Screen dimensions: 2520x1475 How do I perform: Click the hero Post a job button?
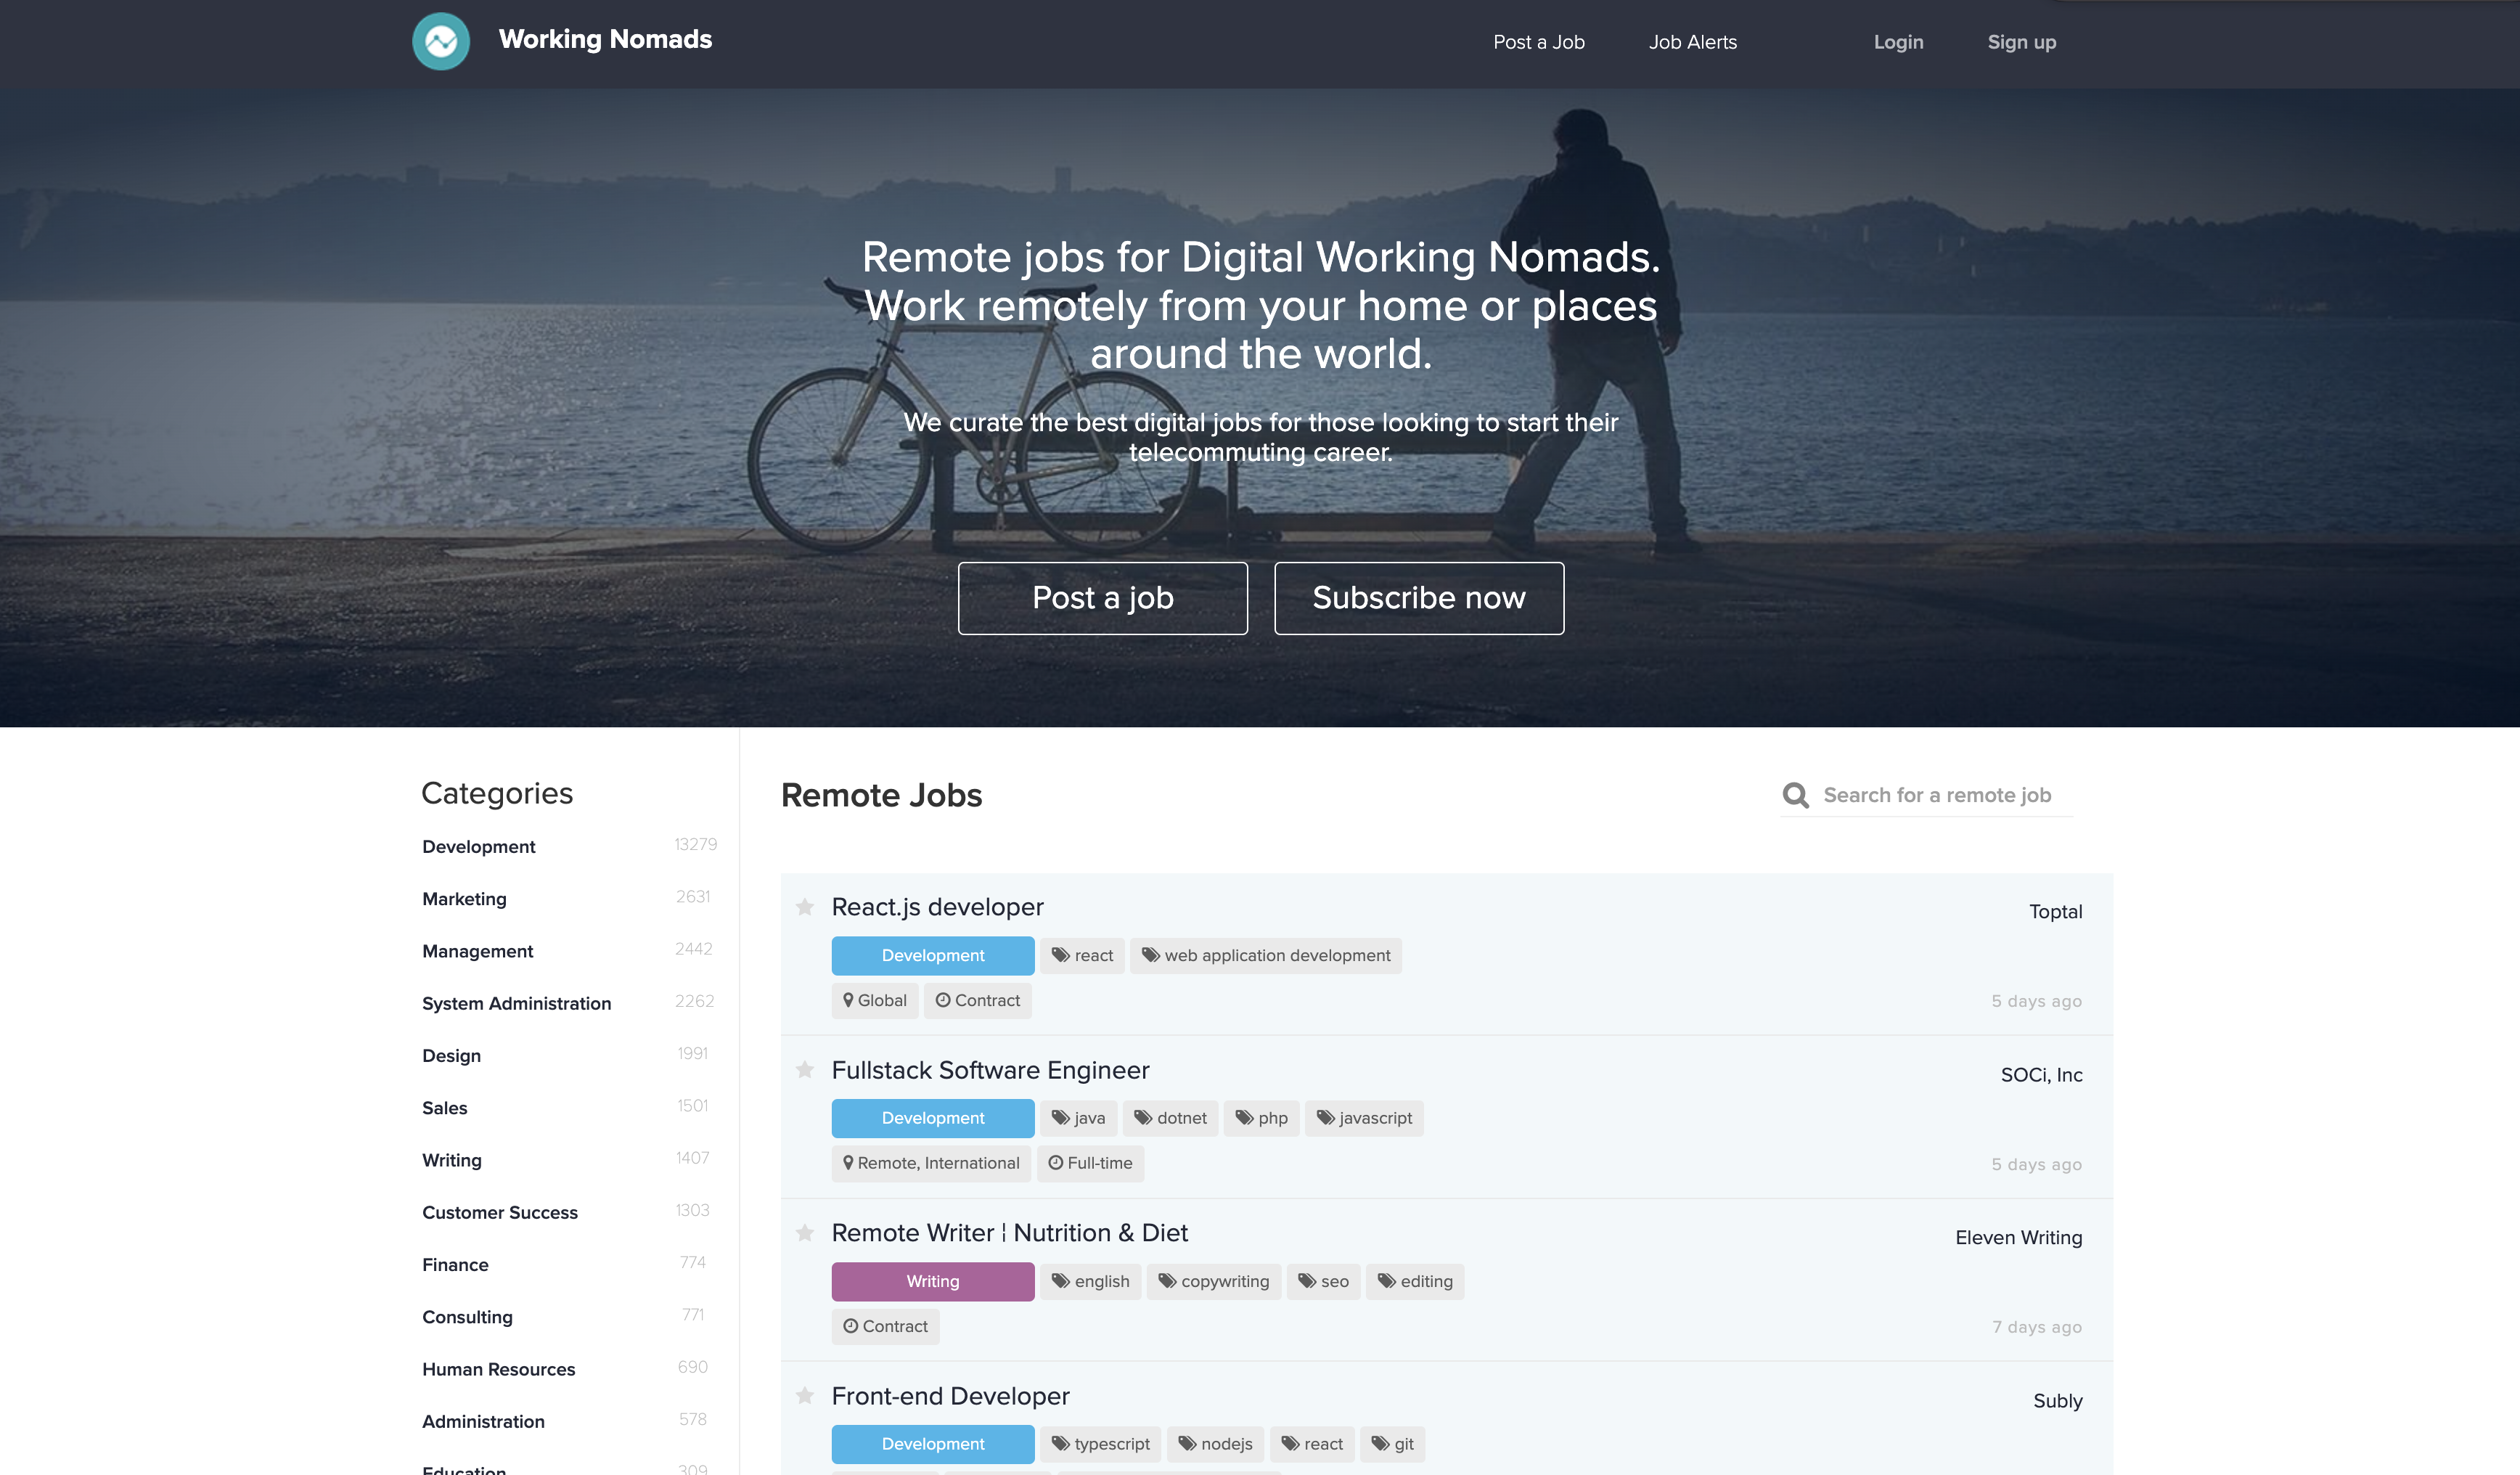[x=1102, y=598]
